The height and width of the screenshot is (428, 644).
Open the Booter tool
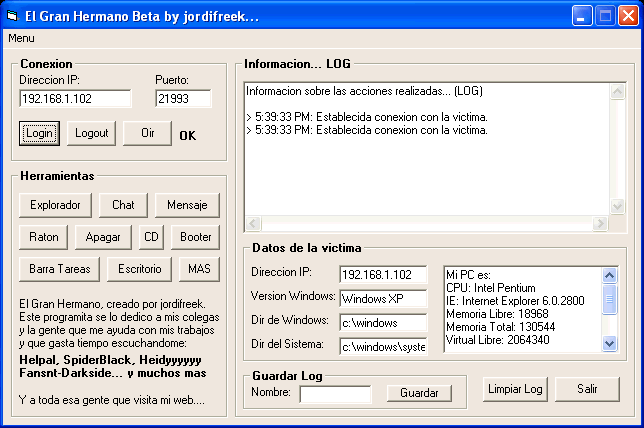pyautogui.click(x=195, y=237)
